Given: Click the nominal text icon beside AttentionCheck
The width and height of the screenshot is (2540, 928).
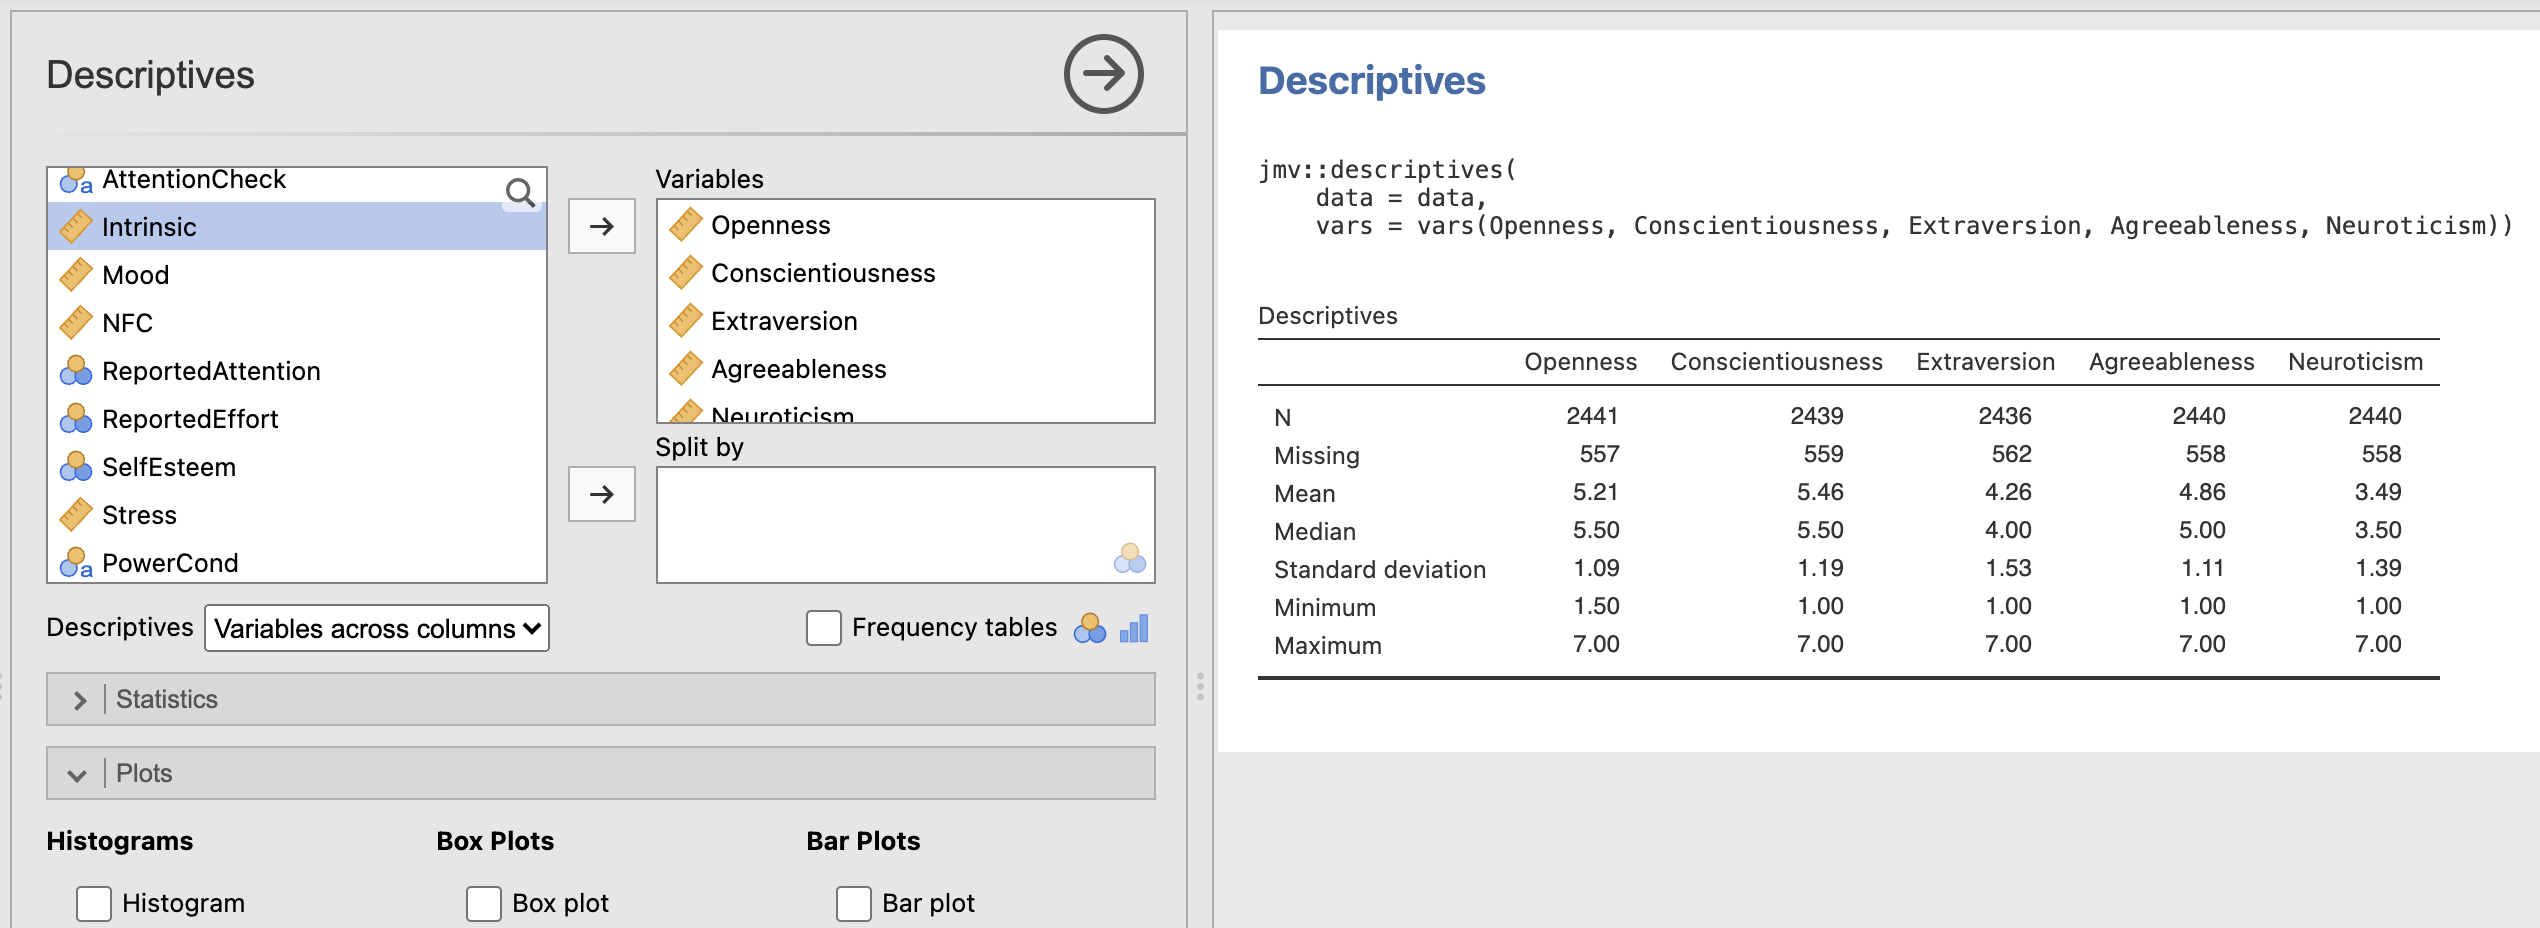Looking at the screenshot, I should tap(76, 181).
